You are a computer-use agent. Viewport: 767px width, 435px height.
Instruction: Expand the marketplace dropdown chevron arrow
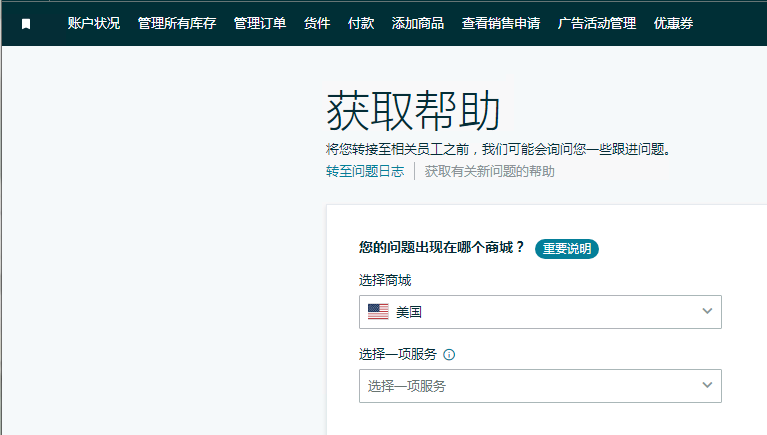pyautogui.click(x=708, y=311)
